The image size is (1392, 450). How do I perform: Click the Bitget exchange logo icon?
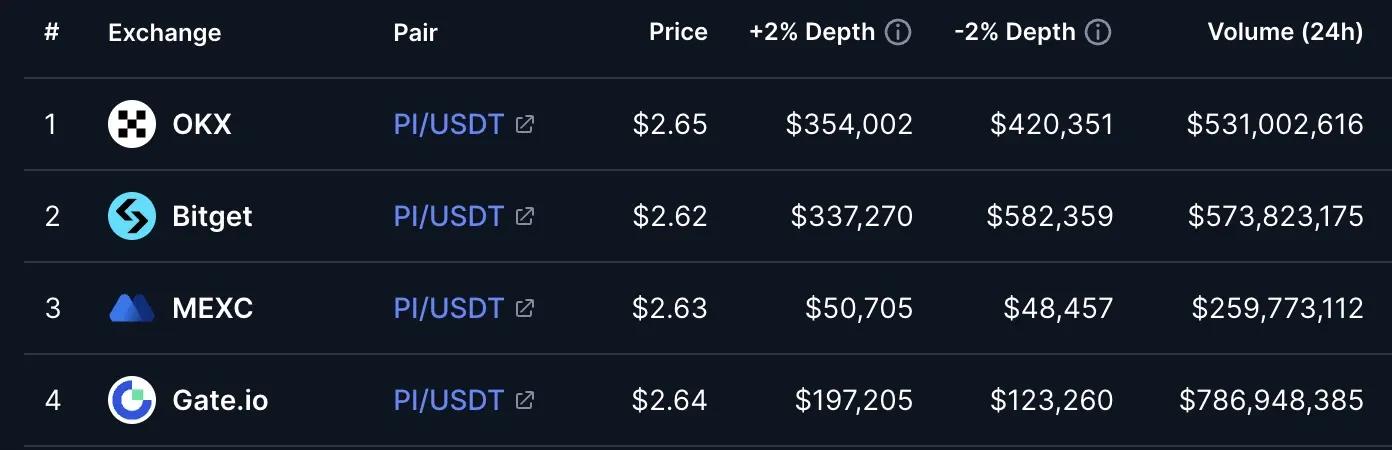point(132,217)
